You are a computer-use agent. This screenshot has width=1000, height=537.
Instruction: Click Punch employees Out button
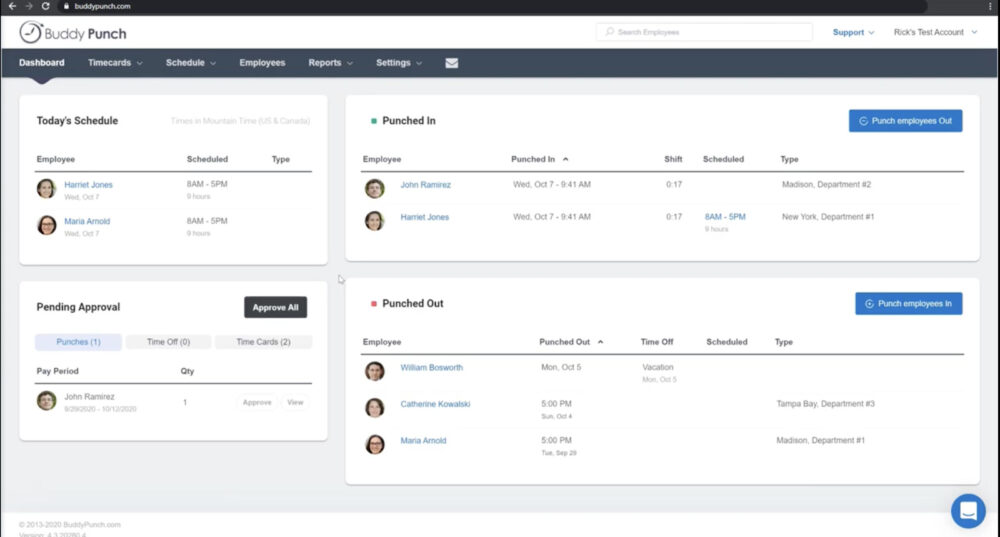click(x=905, y=121)
